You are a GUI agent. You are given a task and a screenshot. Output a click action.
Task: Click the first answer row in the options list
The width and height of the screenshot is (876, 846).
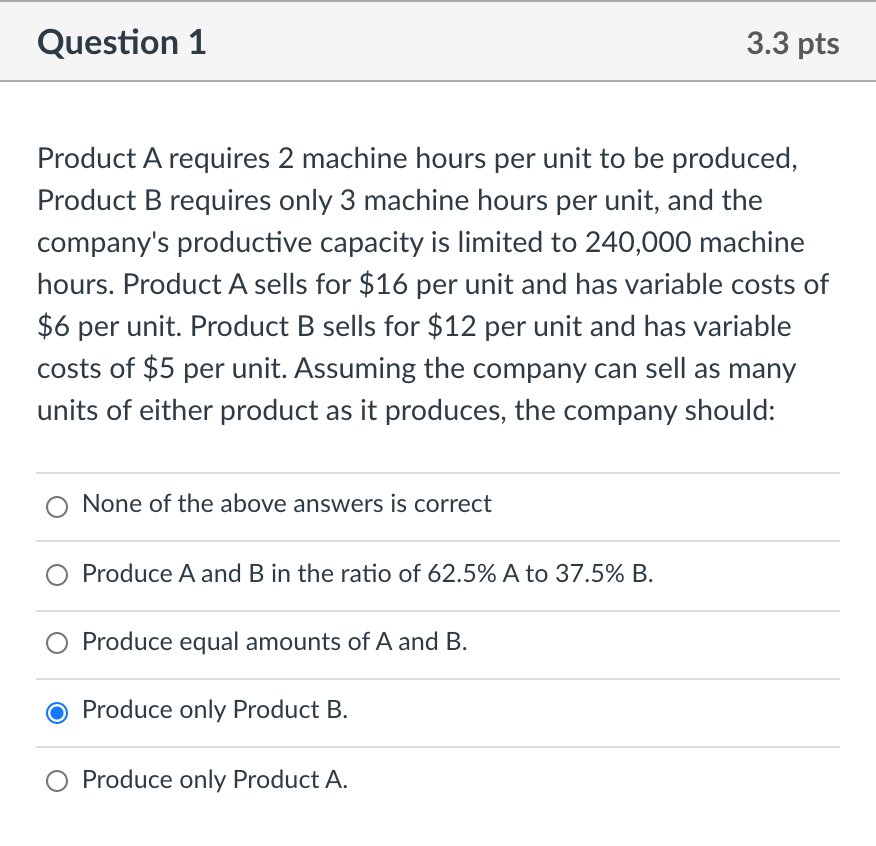438,506
